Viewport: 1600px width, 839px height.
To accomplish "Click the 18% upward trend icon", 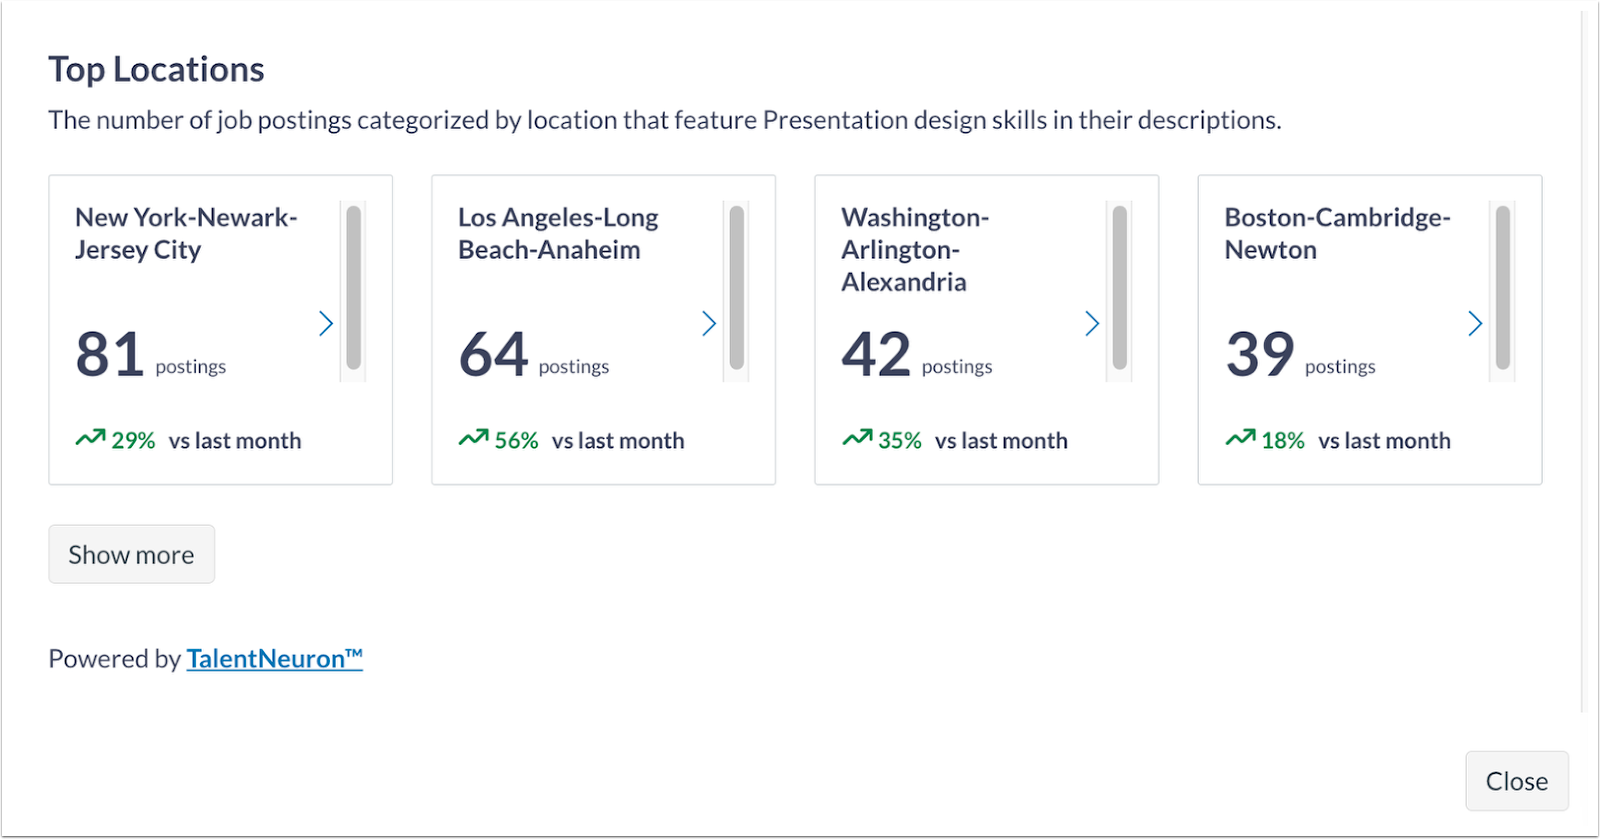I will (1240, 438).
